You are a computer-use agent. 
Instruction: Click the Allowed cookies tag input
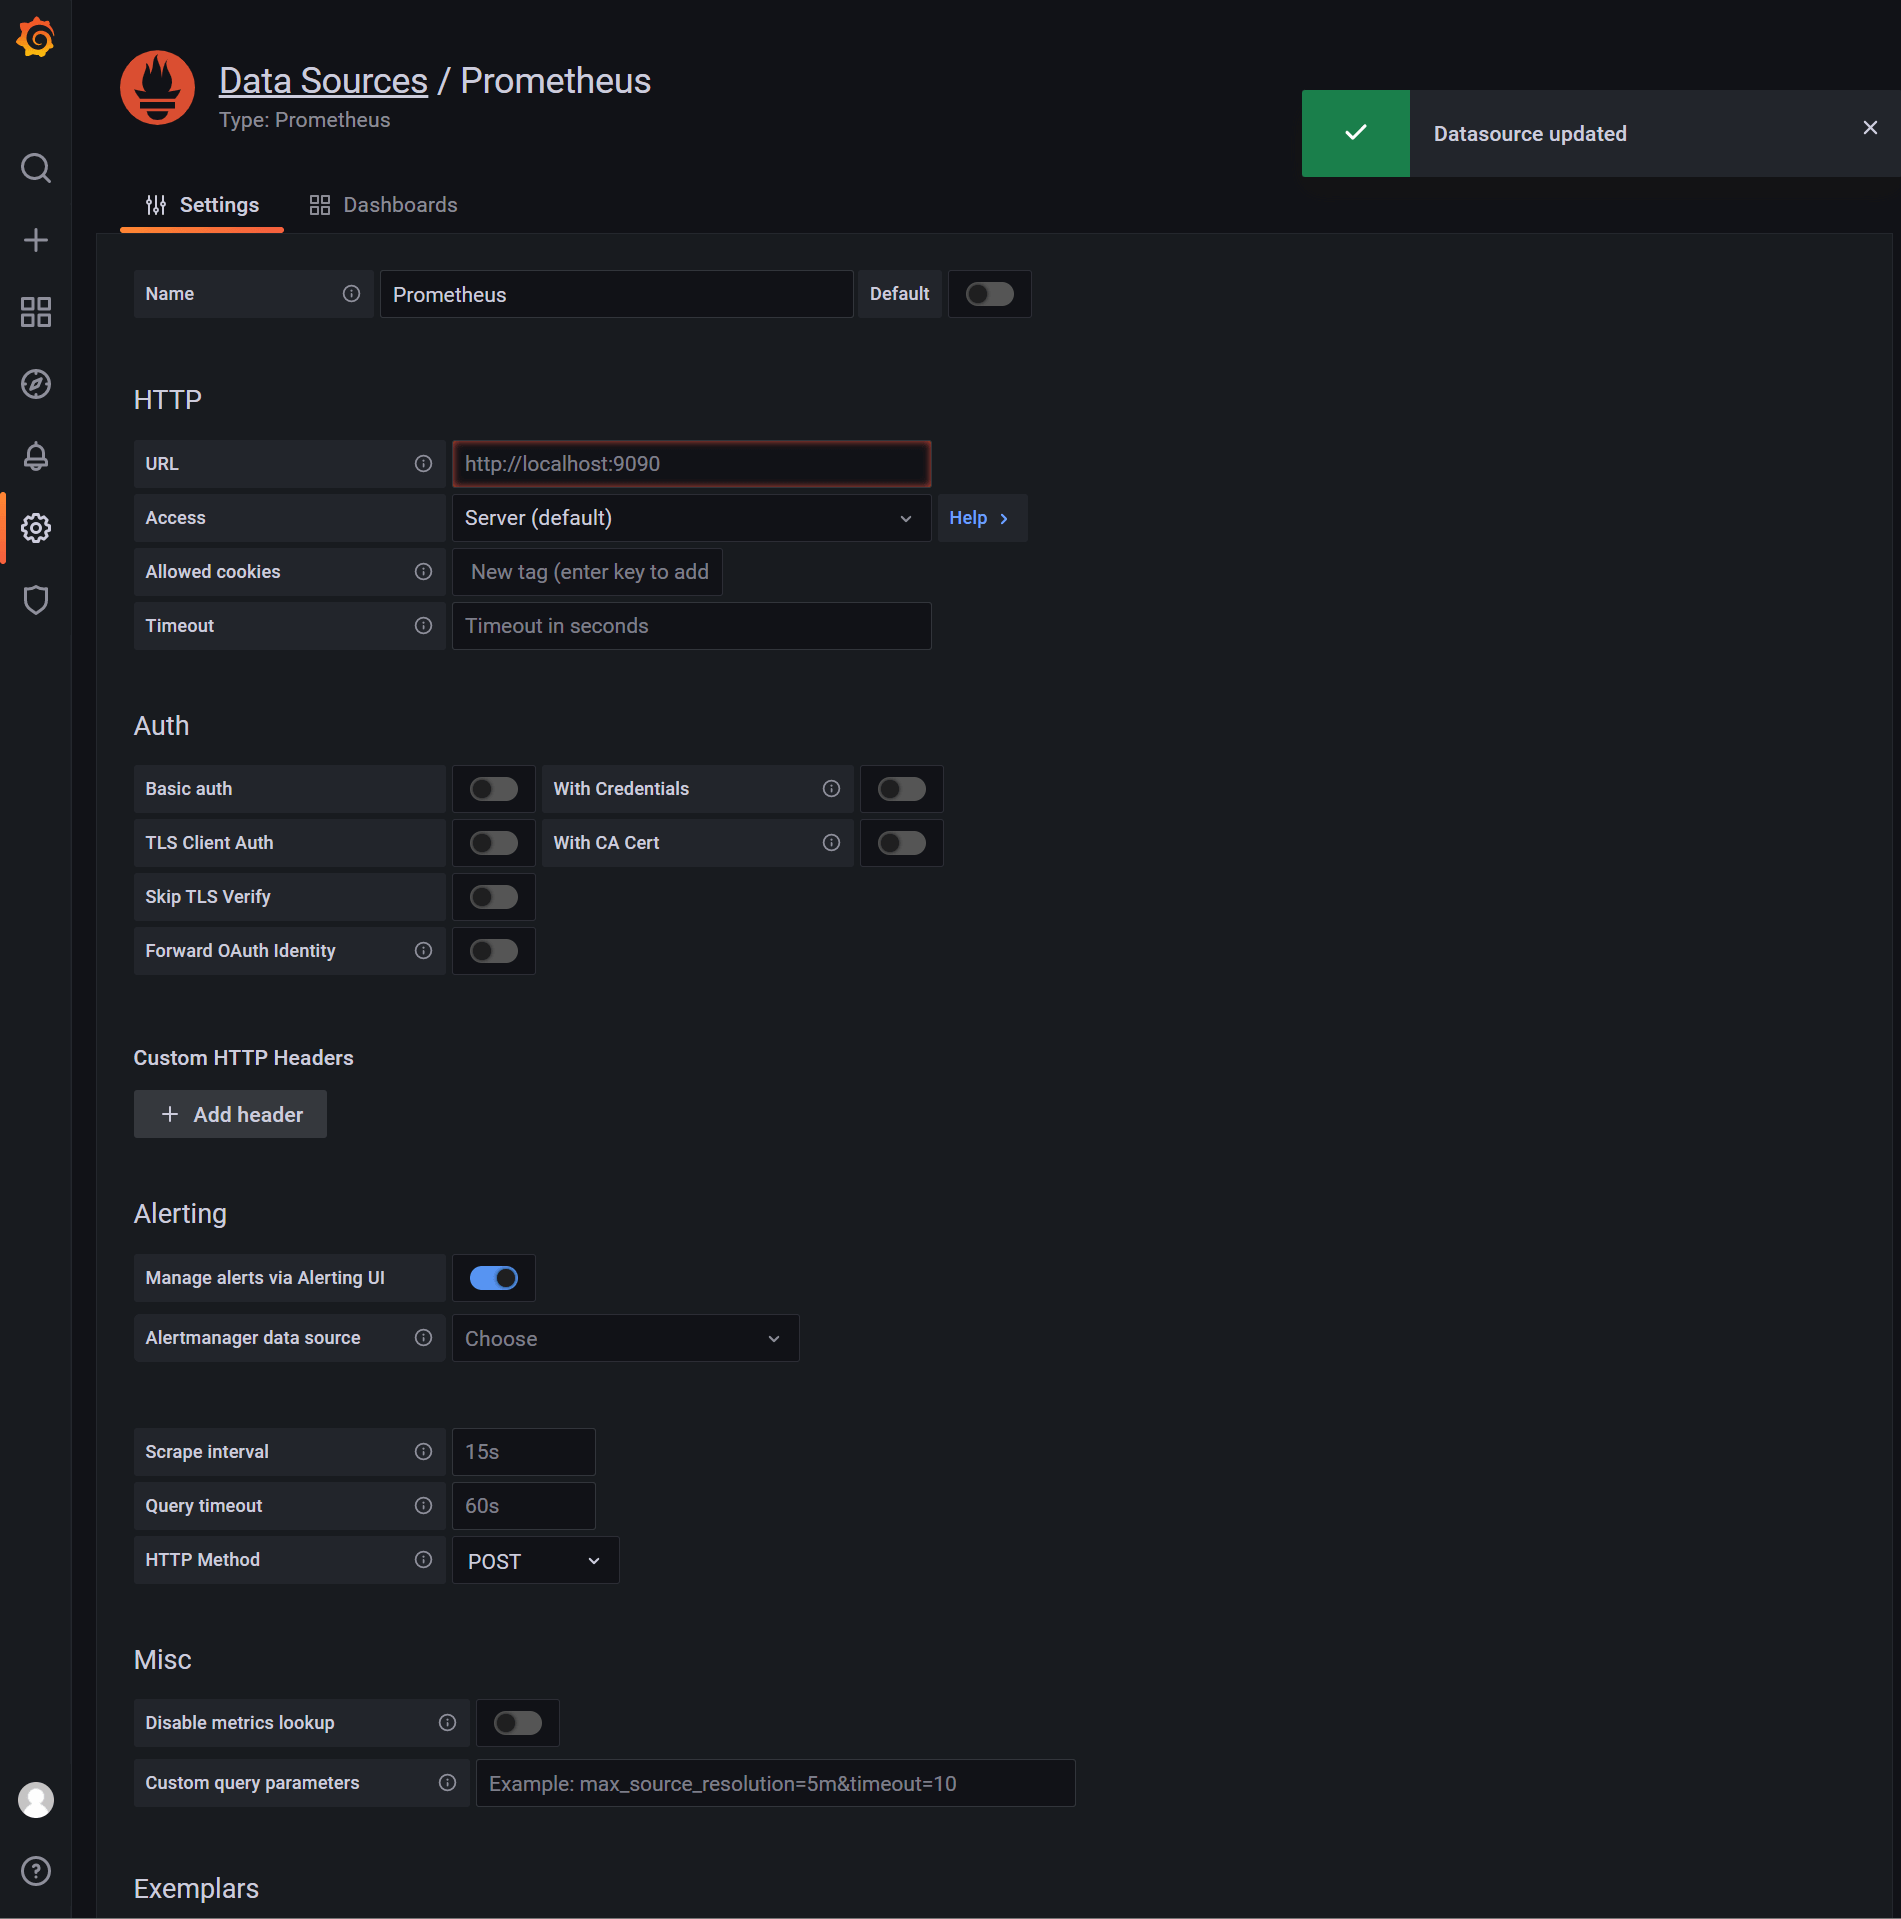click(588, 572)
